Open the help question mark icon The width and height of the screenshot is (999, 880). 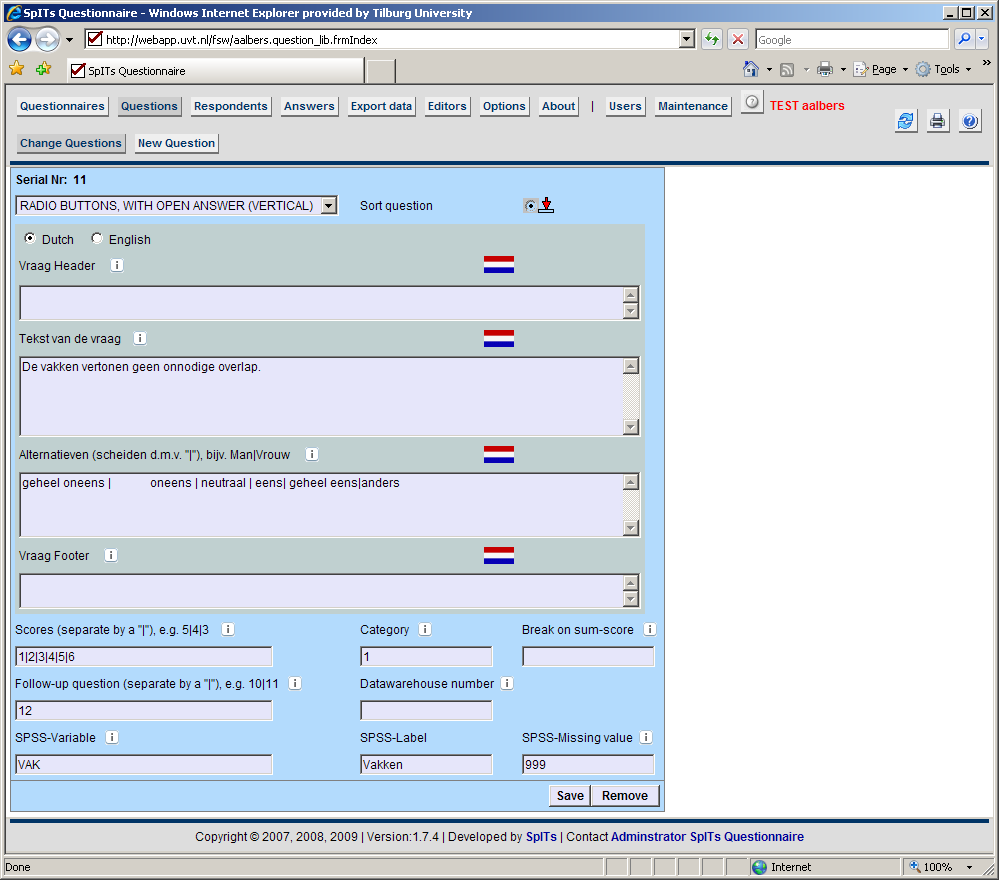[x=969, y=121]
